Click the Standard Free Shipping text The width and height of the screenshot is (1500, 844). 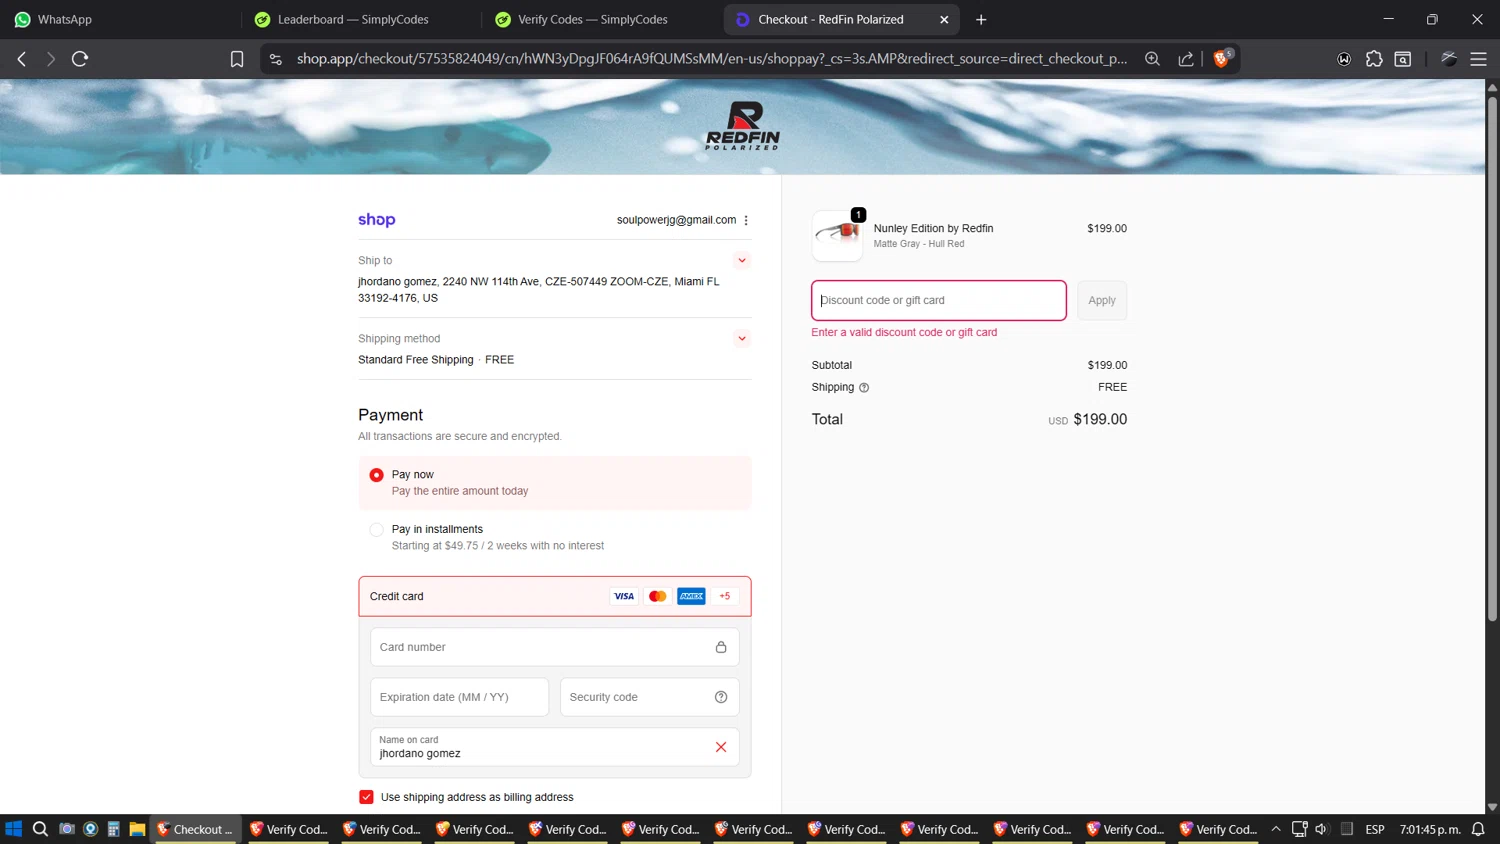click(416, 360)
